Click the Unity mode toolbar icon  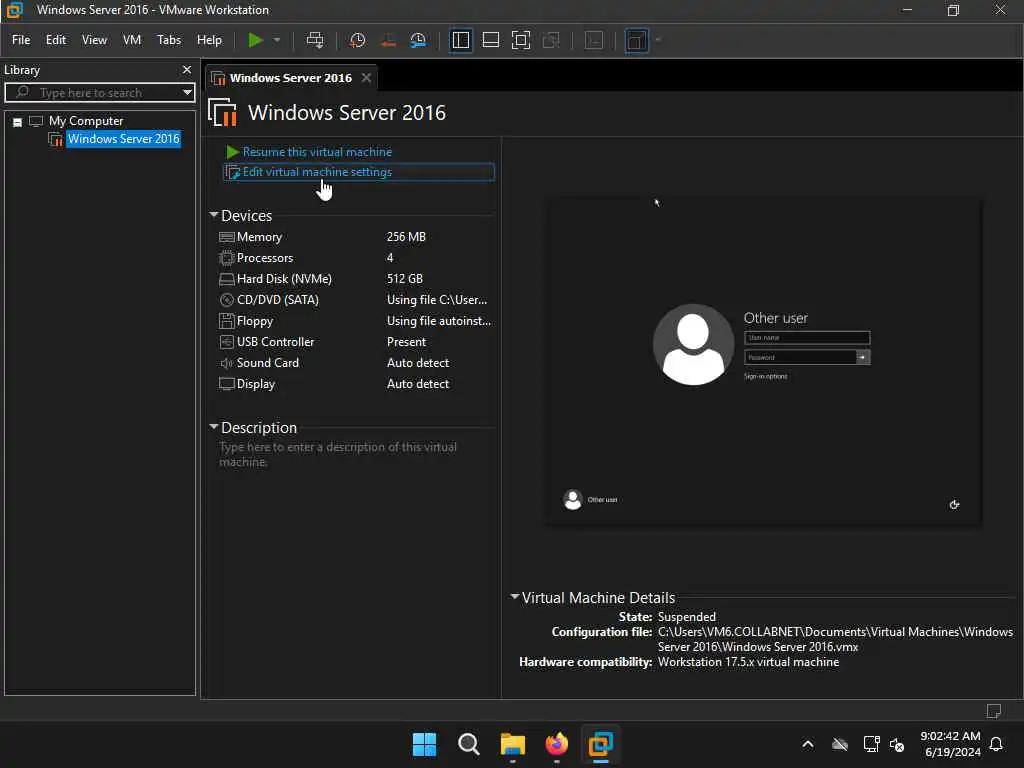[x=551, y=40]
